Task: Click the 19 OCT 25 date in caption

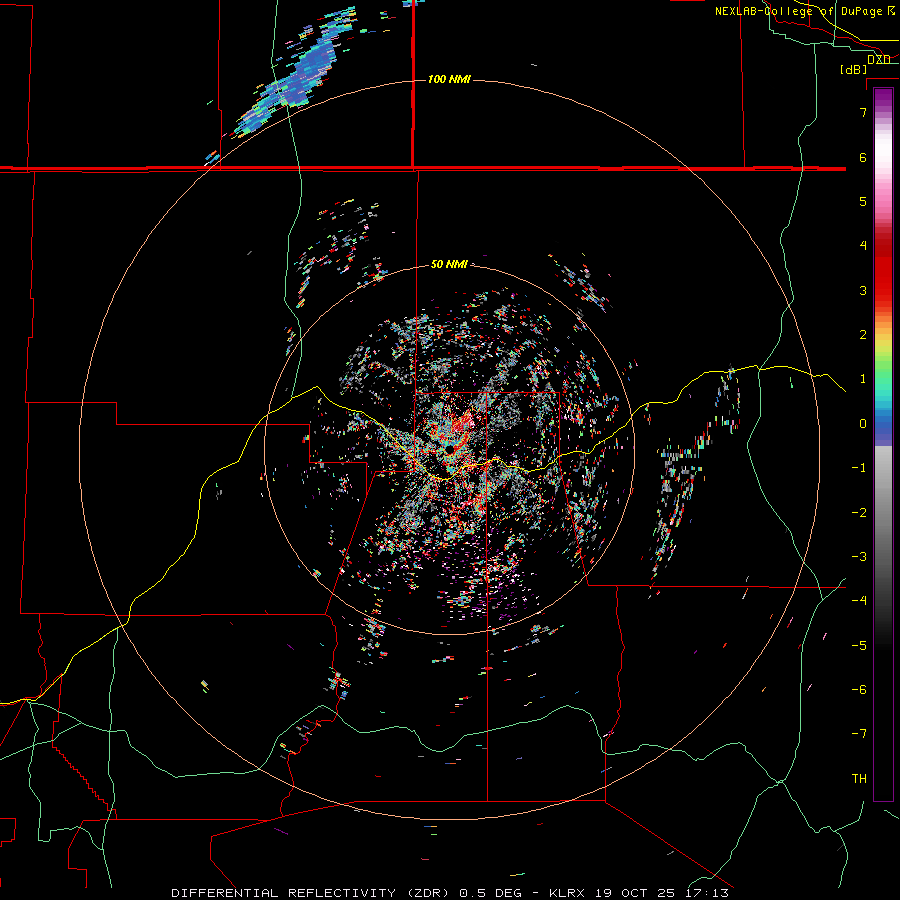Action: [x=636, y=893]
